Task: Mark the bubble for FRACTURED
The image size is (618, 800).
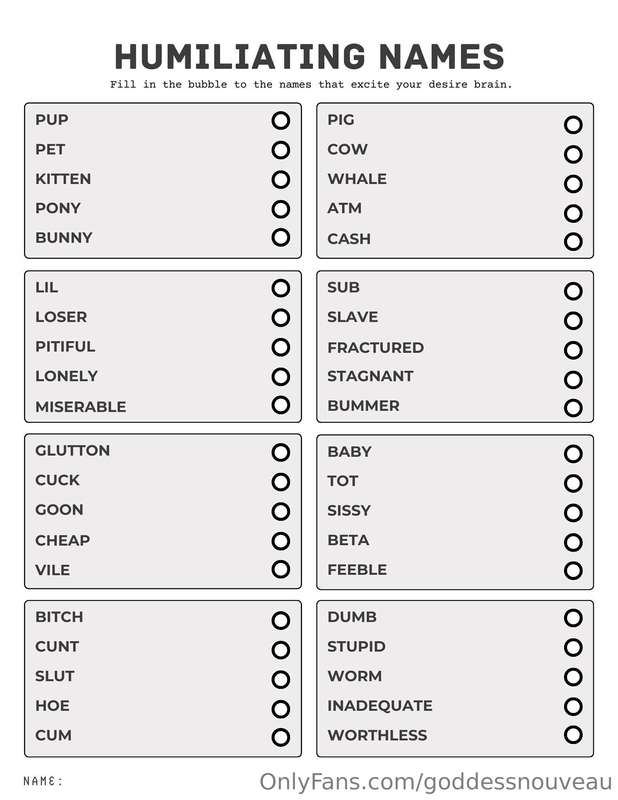Action: (573, 350)
